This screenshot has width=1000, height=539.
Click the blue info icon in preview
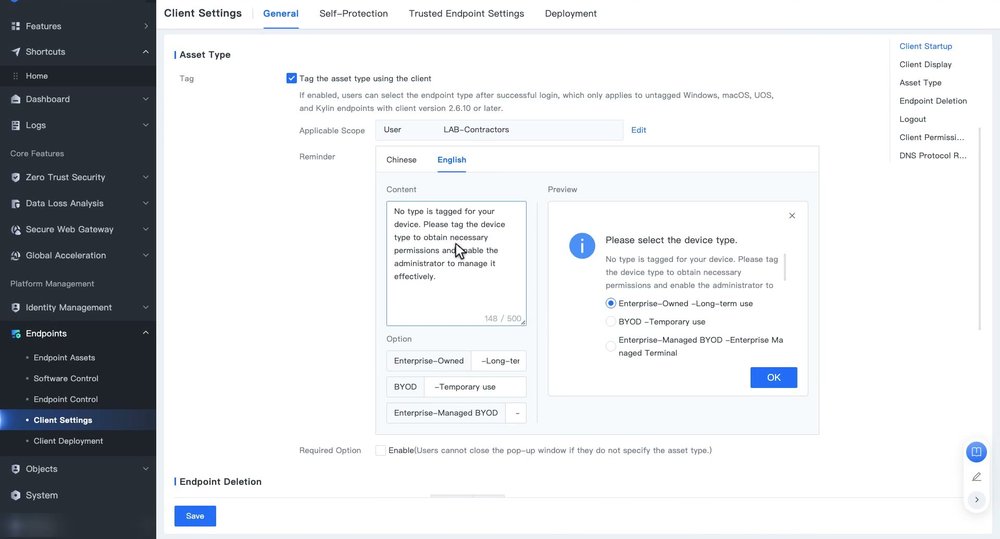point(582,246)
